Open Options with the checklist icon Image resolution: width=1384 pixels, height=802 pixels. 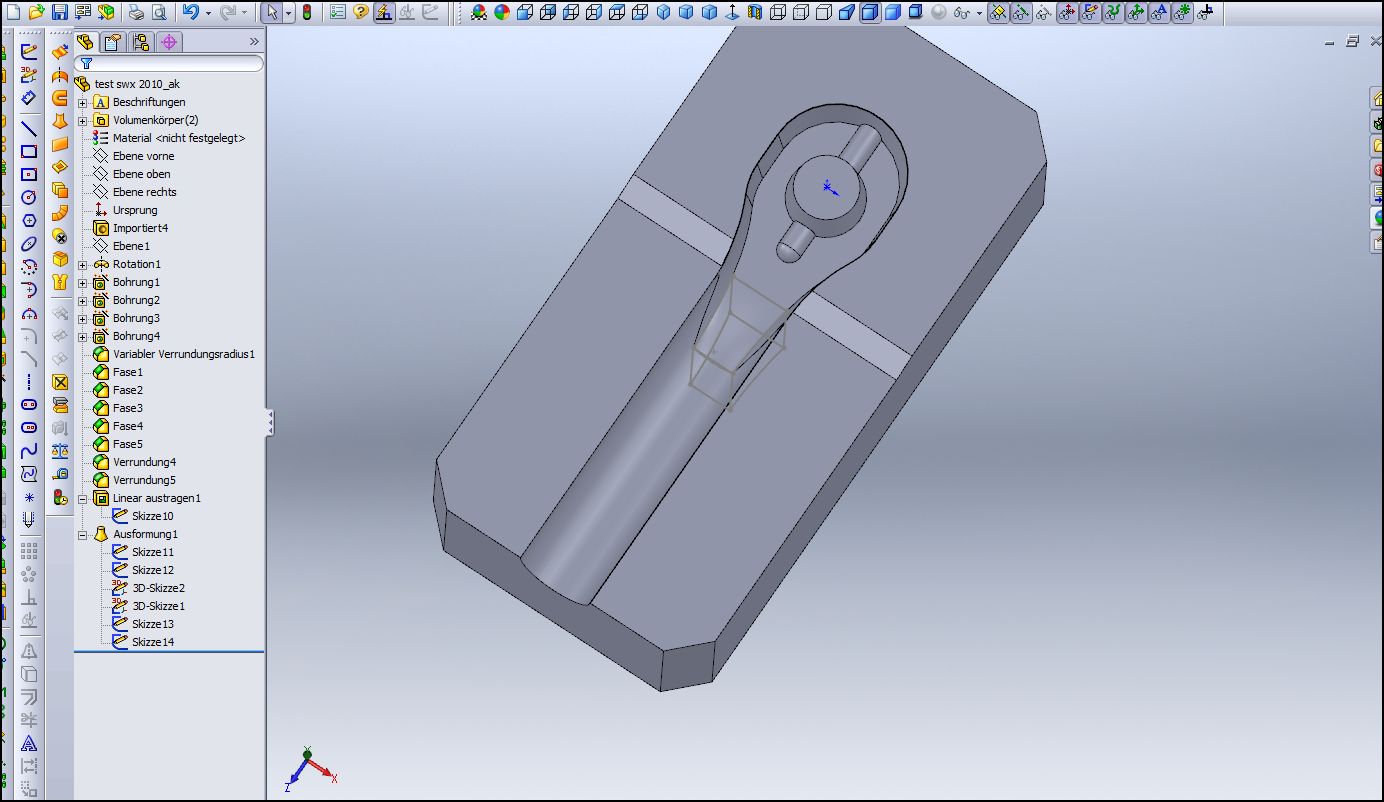click(338, 13)
